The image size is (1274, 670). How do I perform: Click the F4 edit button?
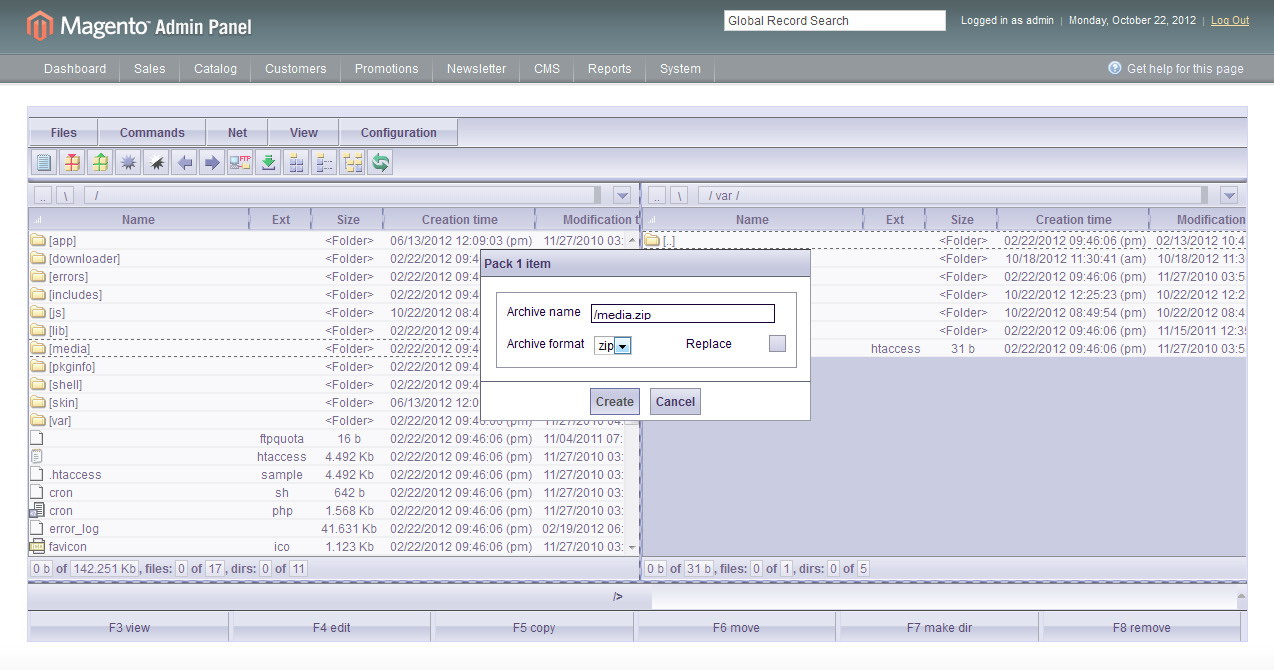(331, 627)
